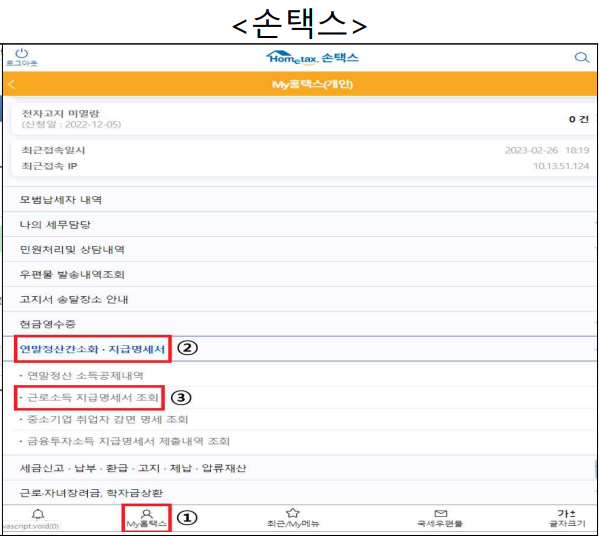Screen dimensions: 601x537
Task: Open 금융투자소득 지급명세서 제출내역 조회
Action: (x=128, y=441)
